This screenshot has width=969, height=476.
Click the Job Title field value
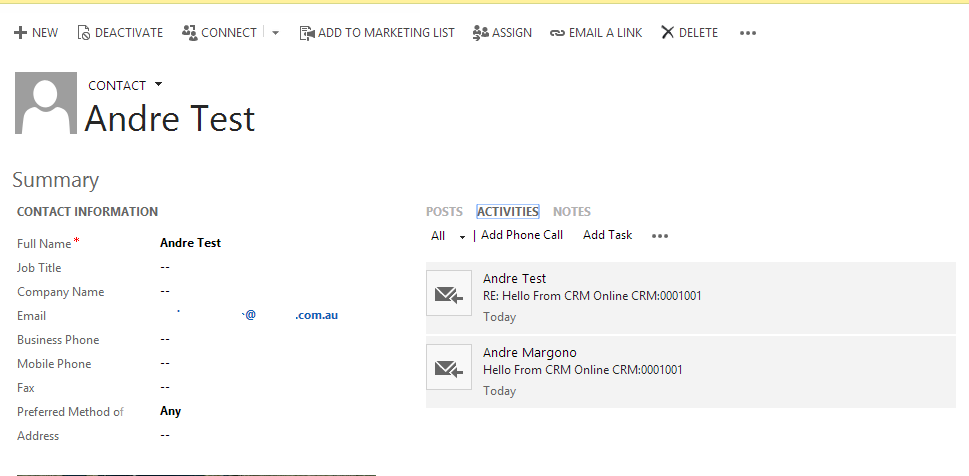tap(165, 268)
